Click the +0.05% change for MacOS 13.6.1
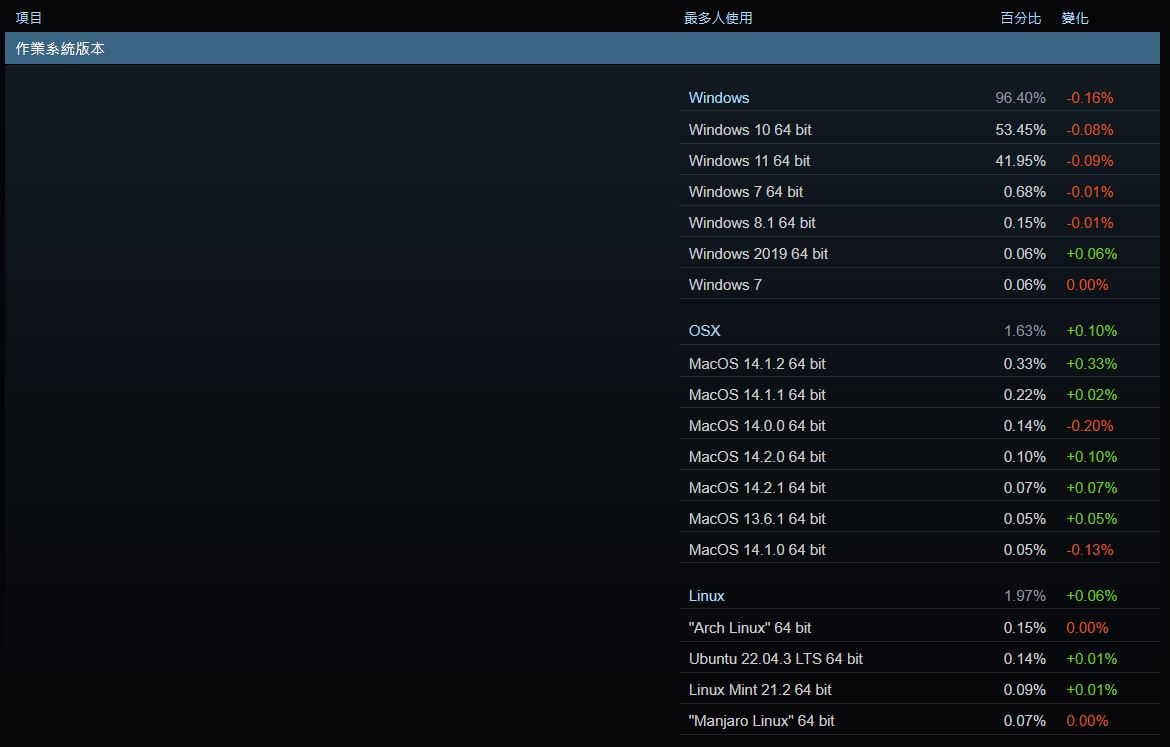The image size is (1170, 747). (x=1092, y=519)
